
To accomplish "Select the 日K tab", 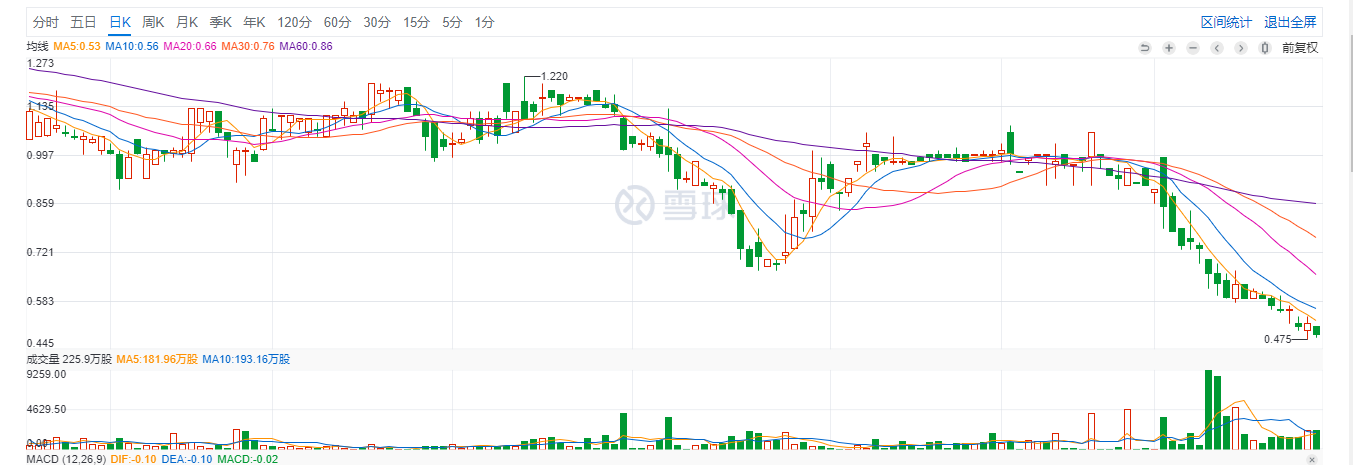I will 120,22.
